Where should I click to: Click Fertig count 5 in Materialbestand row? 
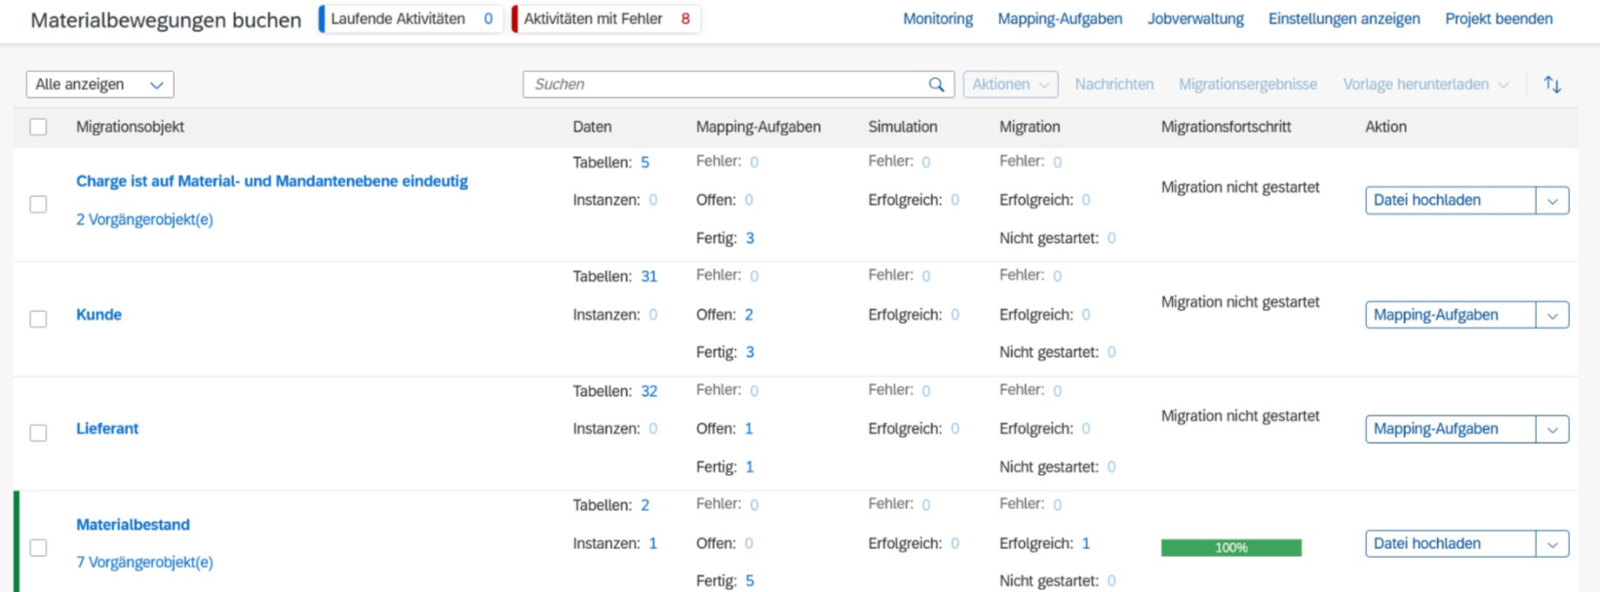pyautogui.click(x=750, y=582)
